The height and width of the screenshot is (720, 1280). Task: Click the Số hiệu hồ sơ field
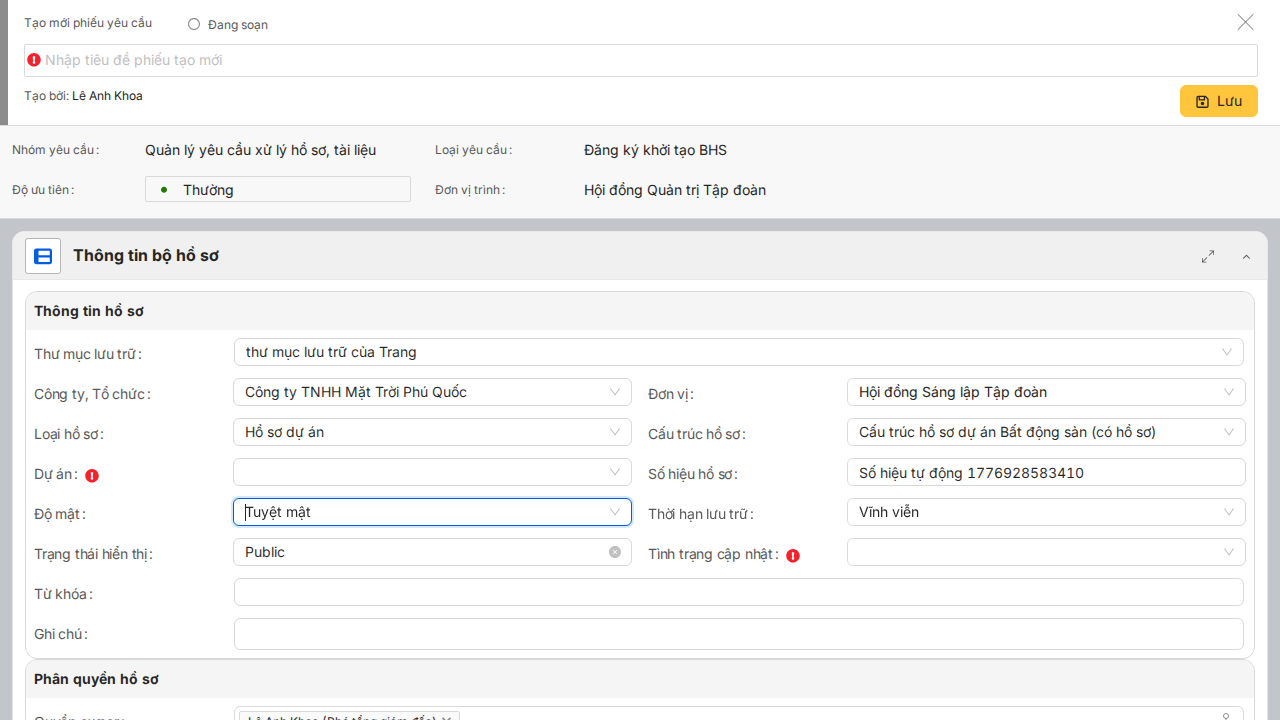coord(1045,472)
